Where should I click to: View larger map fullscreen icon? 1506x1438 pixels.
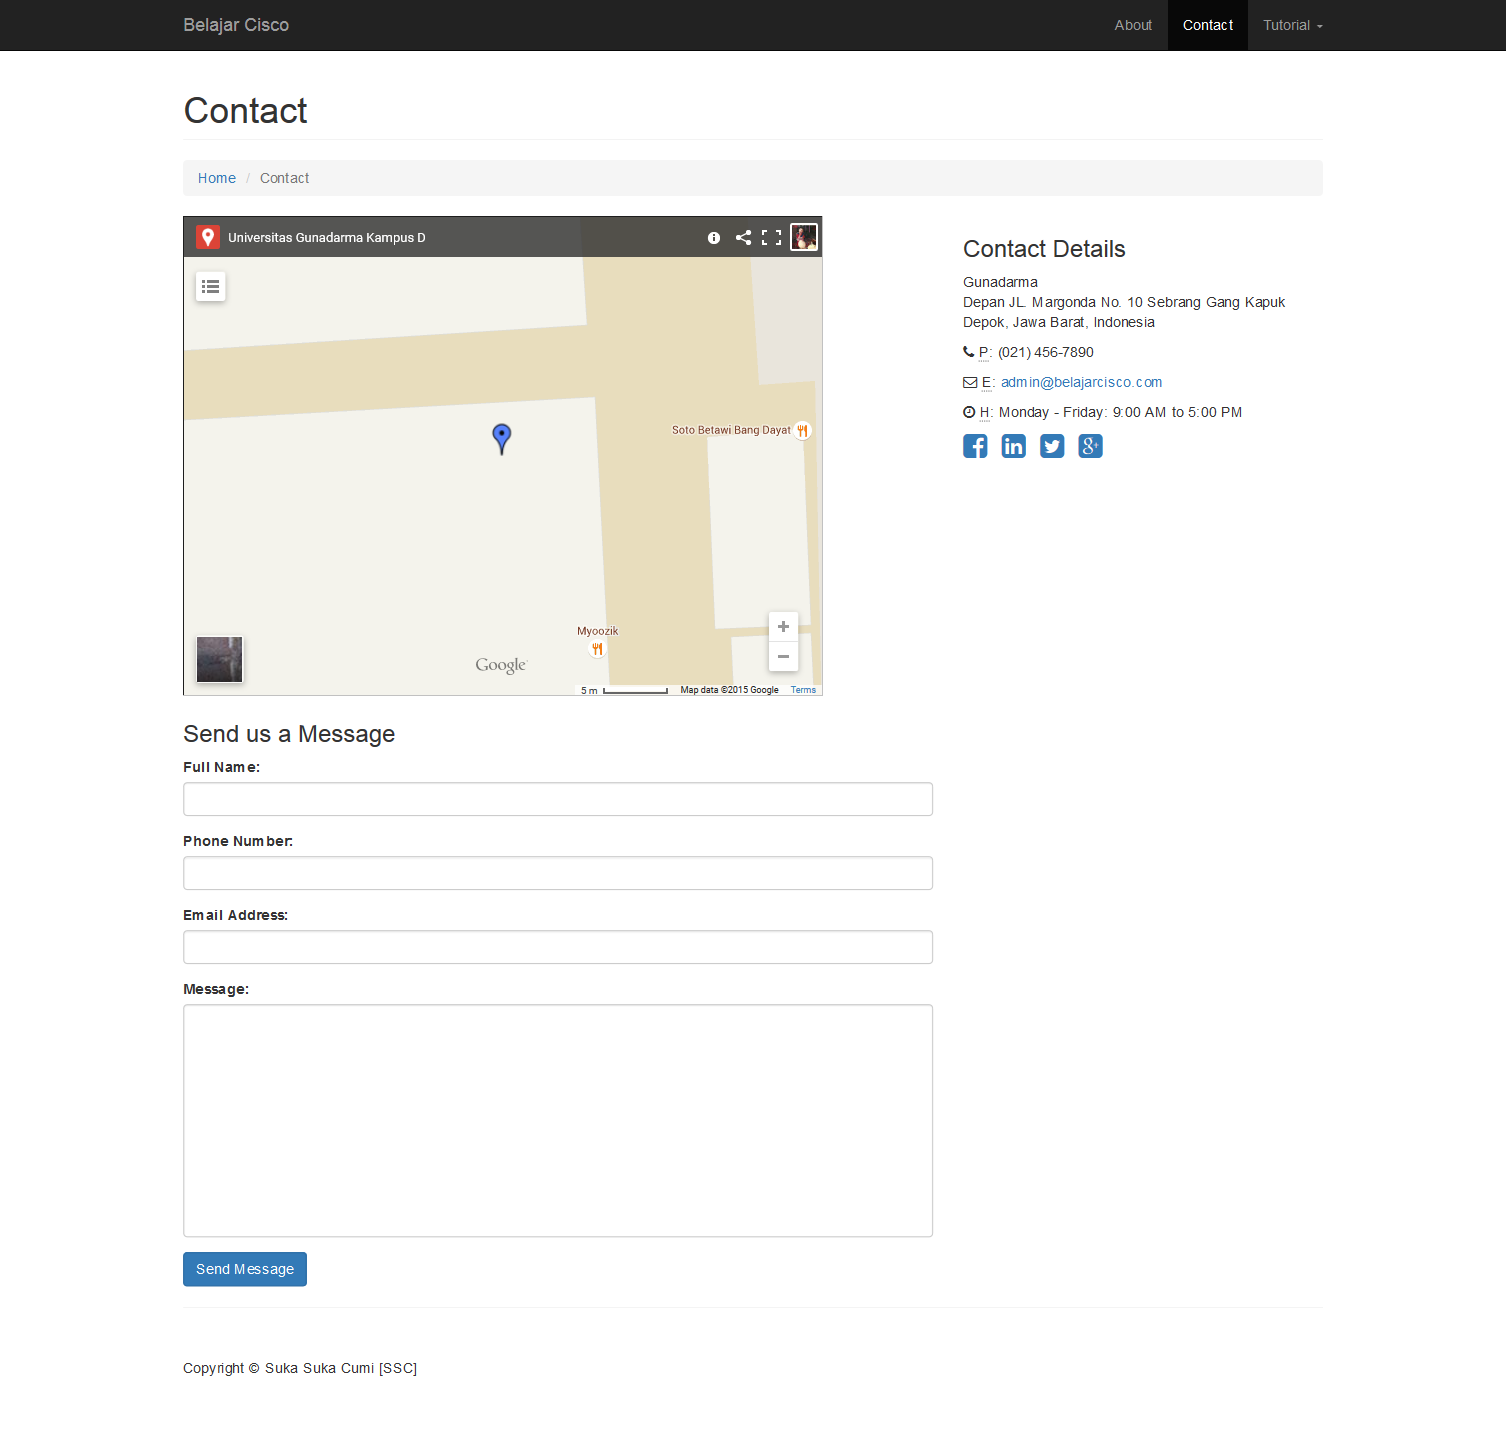point(771,237)
